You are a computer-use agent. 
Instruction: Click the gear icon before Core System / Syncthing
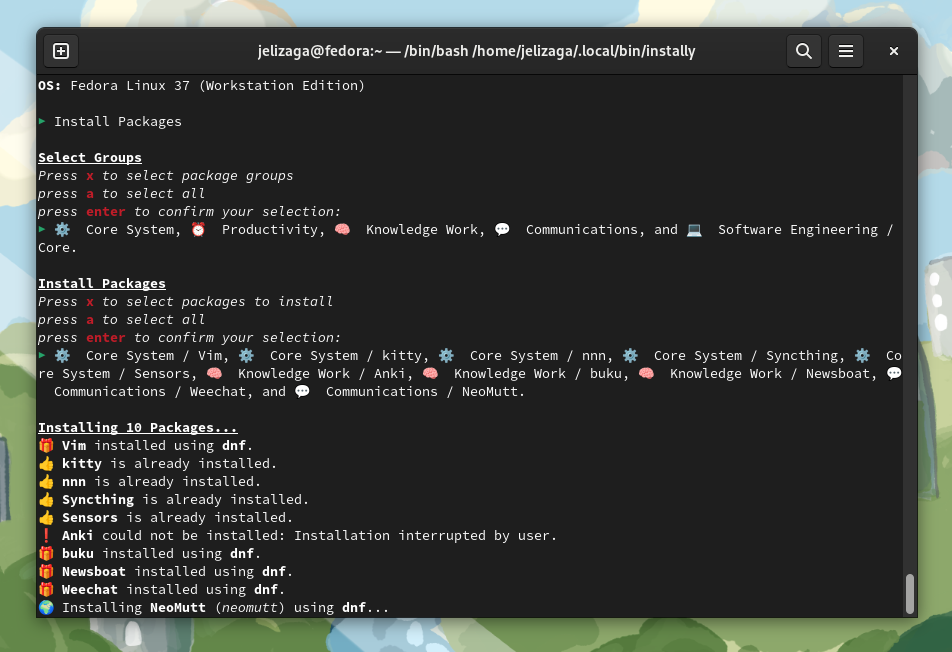630,356
